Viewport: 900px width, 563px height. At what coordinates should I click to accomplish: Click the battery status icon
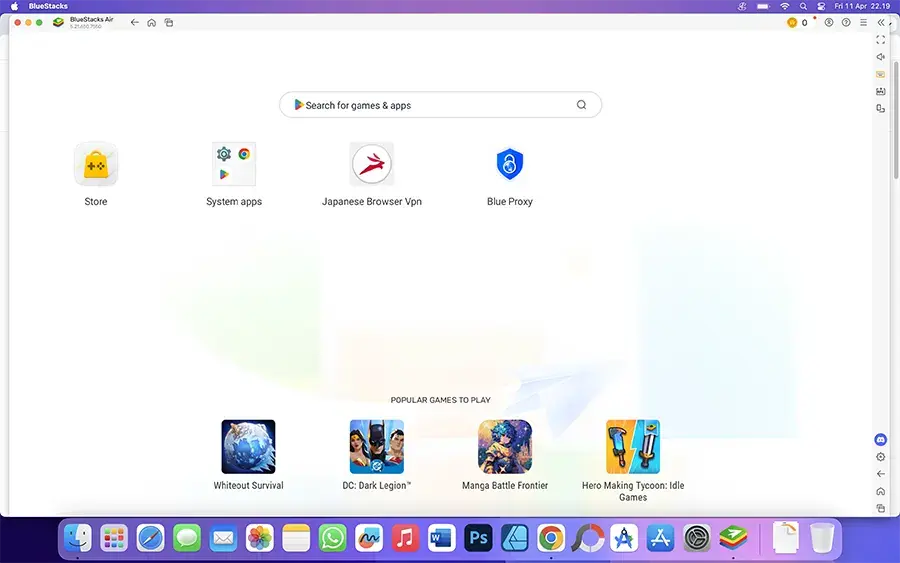click(763, 6)
